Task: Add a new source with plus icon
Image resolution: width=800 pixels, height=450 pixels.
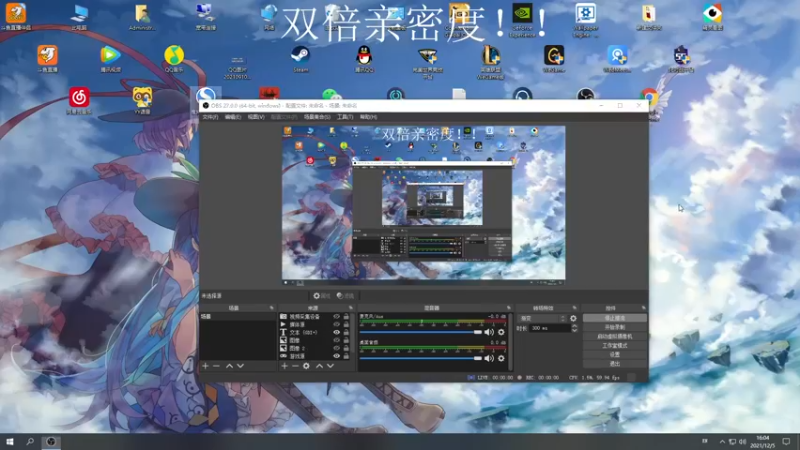Action: (x=285, y=366)
